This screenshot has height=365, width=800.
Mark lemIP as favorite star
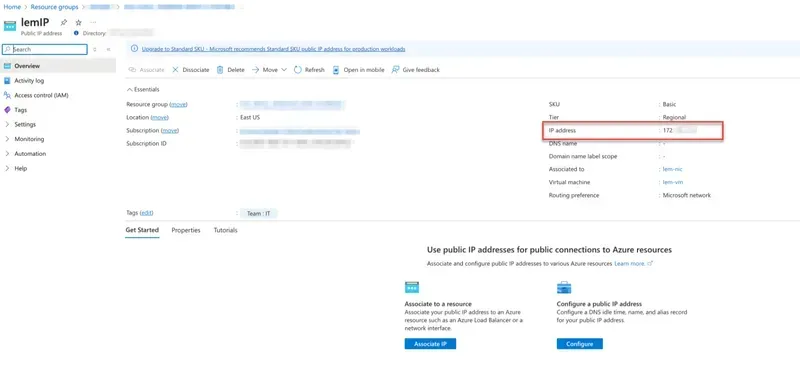[x=78, y=22]
